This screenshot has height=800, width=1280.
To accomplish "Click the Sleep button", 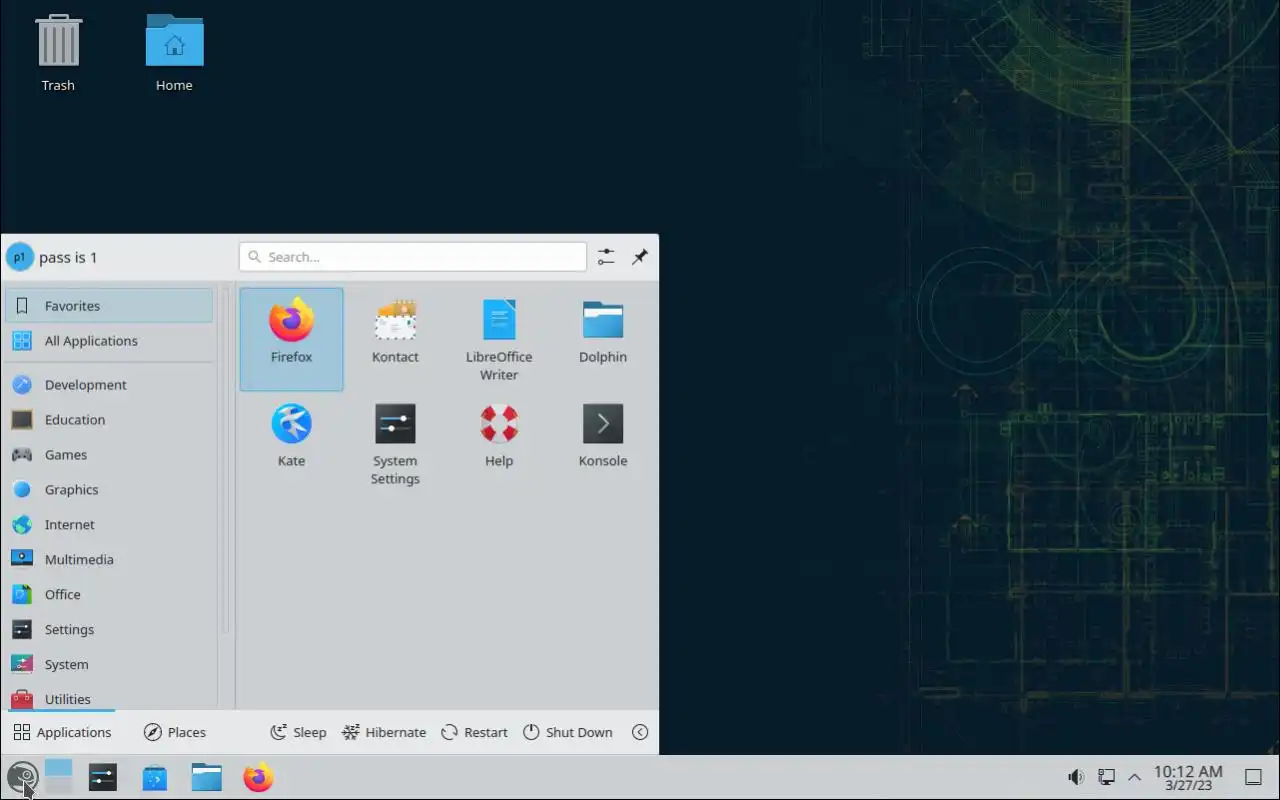I will pyautogui.click(x=298, y=732).
